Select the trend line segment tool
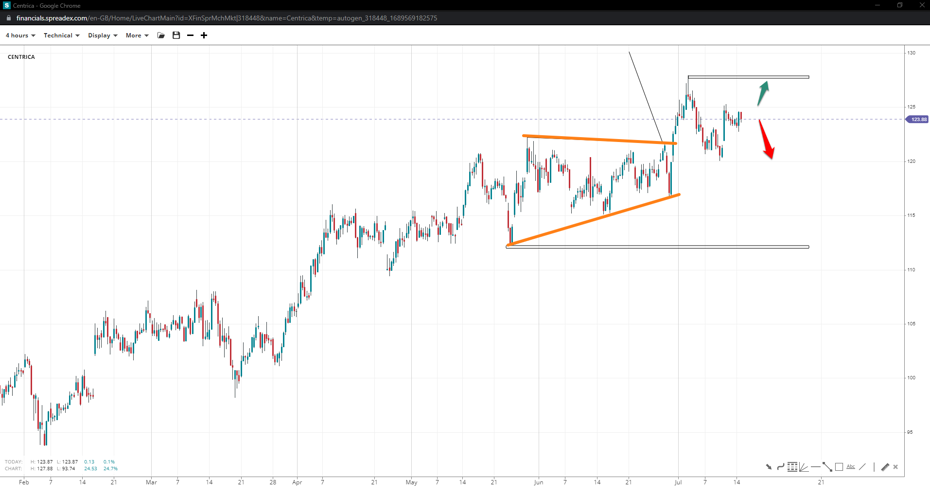Screen dimensions: 930x497 (827, 467)
